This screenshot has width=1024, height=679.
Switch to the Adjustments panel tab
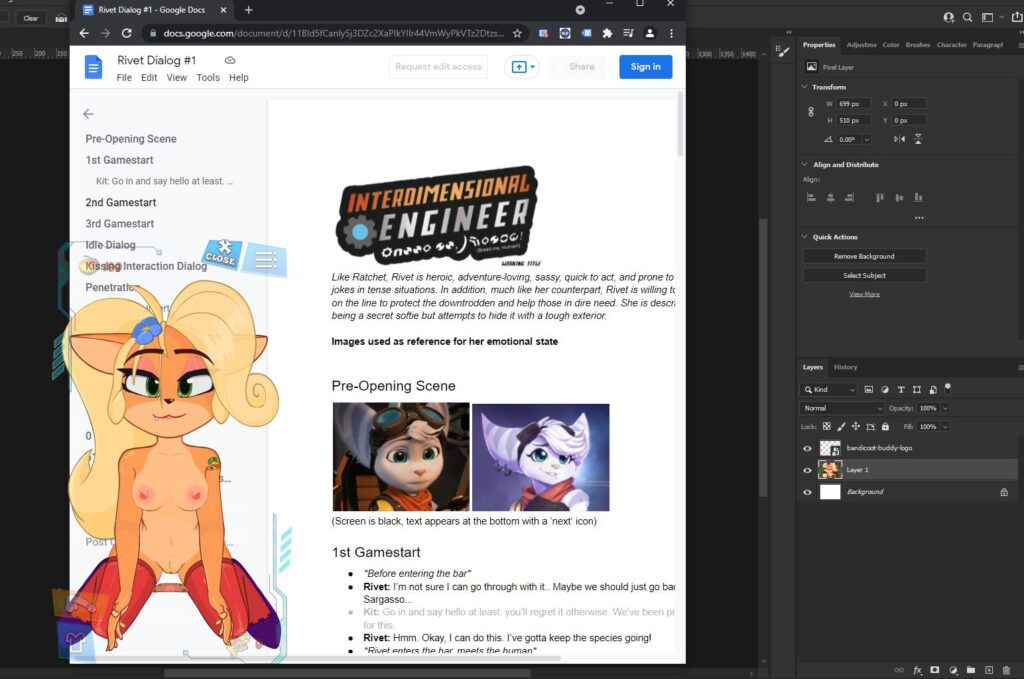861,45
